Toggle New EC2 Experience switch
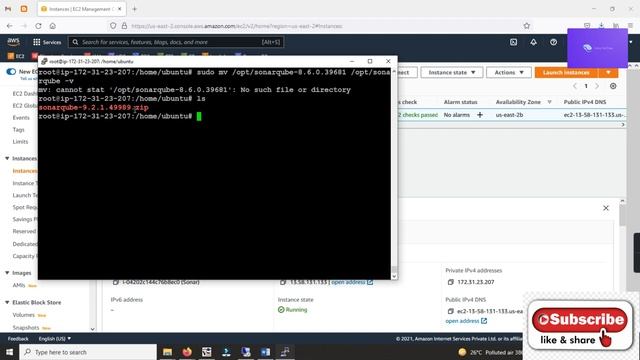Image resolution: width=640 pixels, height=360 pixels. (11, 71)
